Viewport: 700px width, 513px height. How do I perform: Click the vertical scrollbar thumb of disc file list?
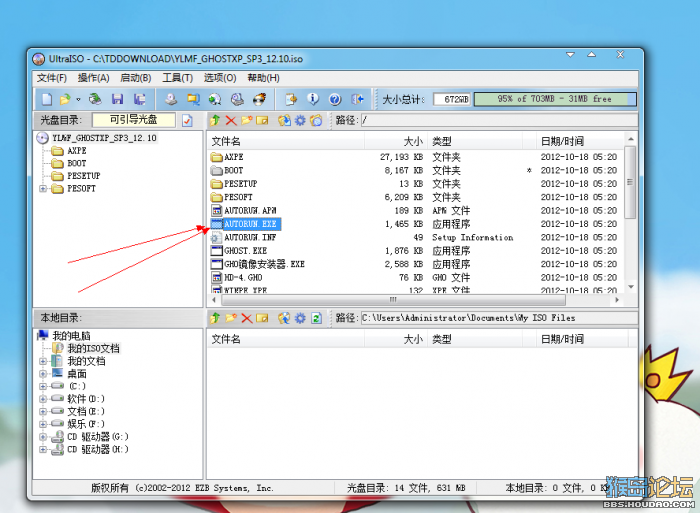pos(630,182)
